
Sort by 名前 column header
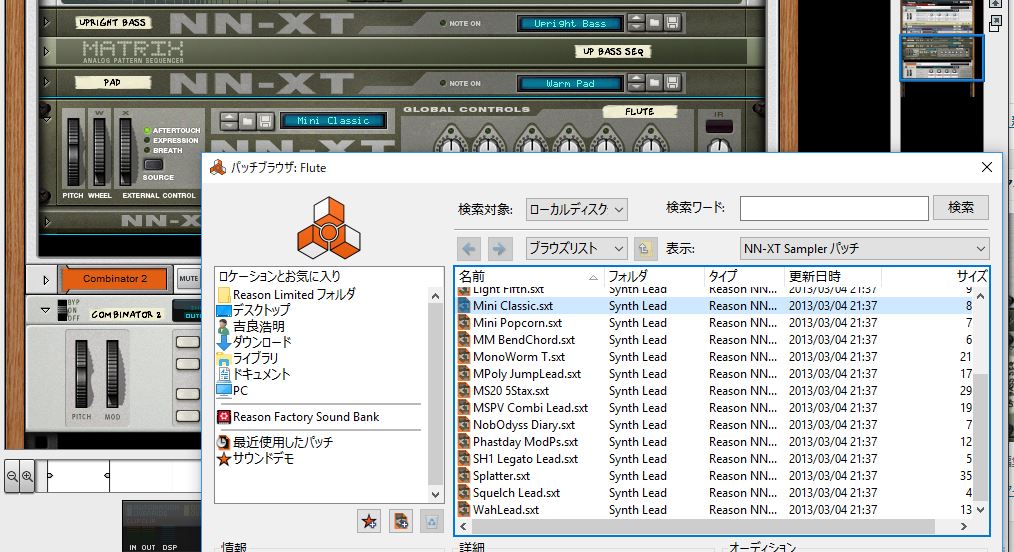coord(530,277)
